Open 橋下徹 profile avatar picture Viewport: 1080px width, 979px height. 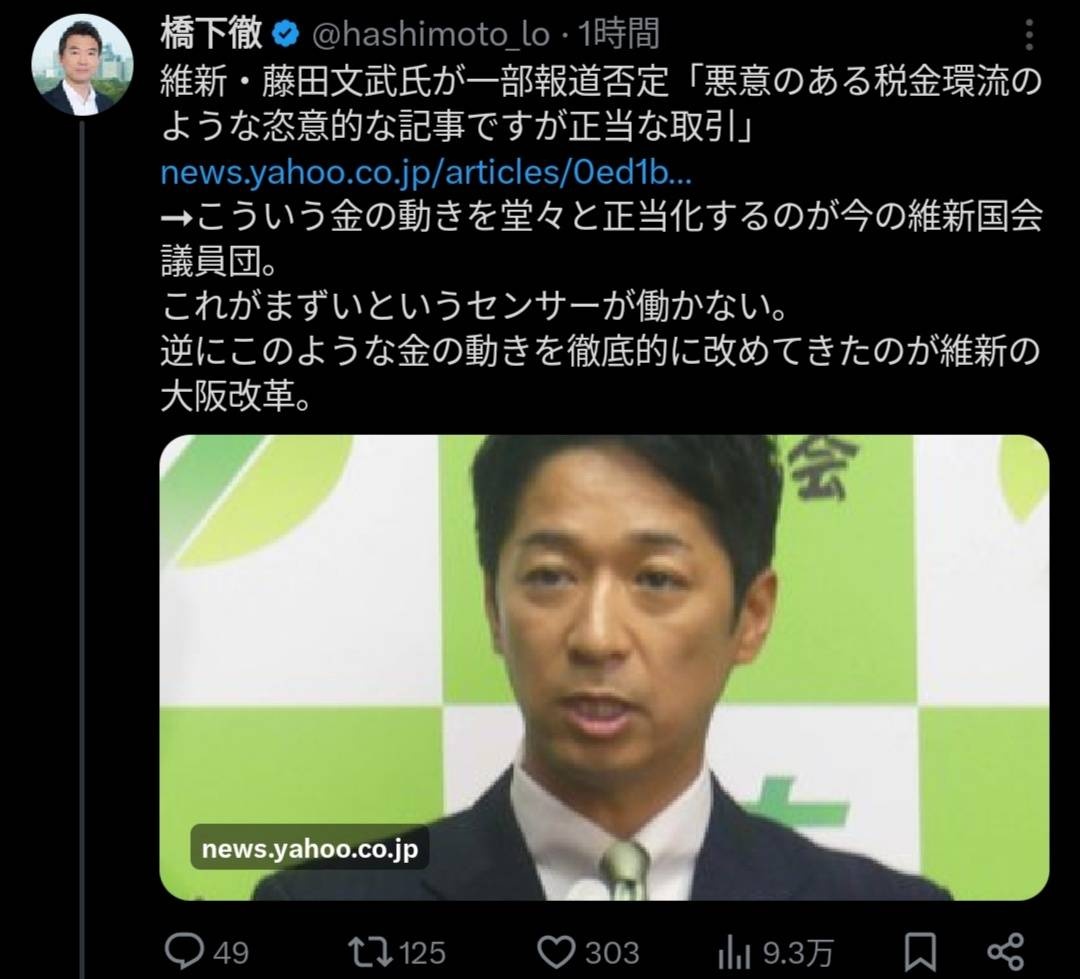coord(82,64)
